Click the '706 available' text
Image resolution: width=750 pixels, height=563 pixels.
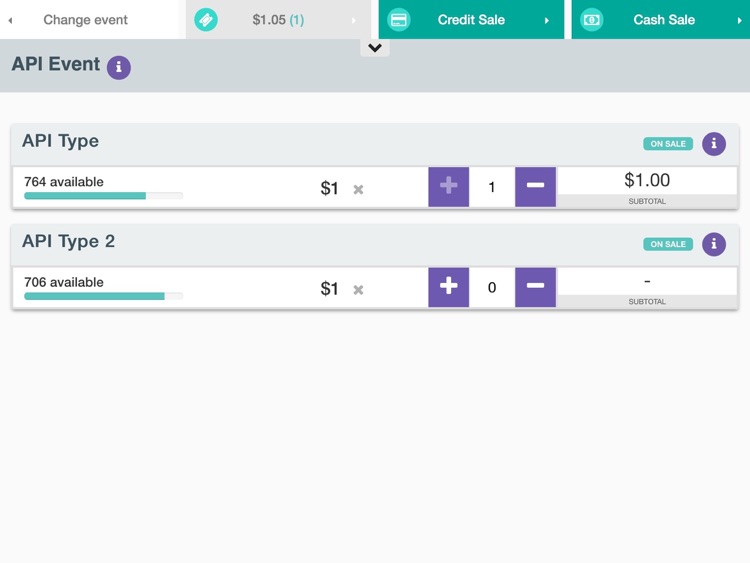pyautogui.click(x=64, y=282)
